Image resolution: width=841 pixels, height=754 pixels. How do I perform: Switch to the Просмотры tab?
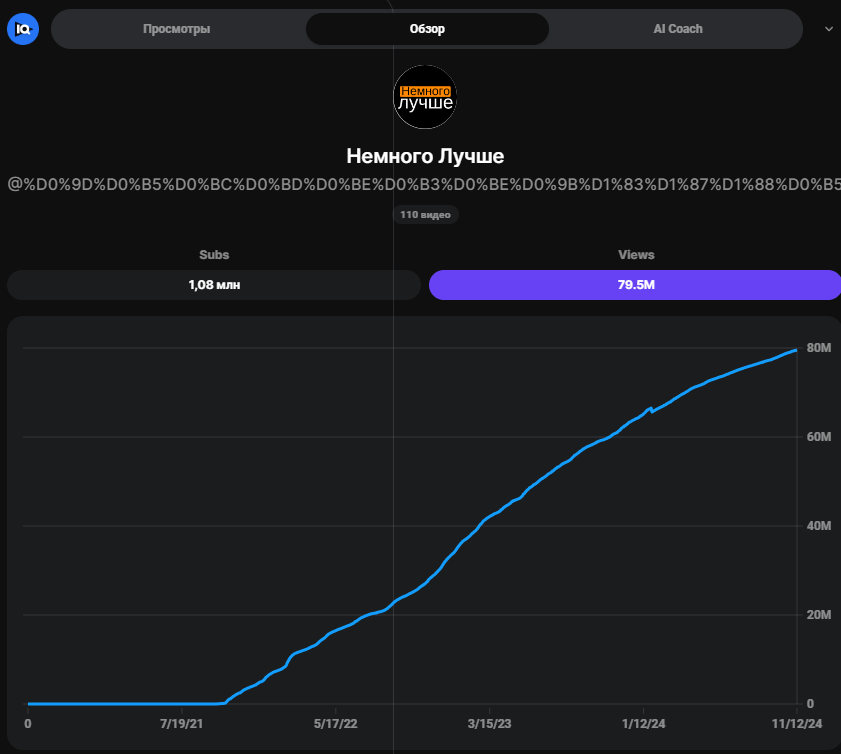click(x=177, y=29)
